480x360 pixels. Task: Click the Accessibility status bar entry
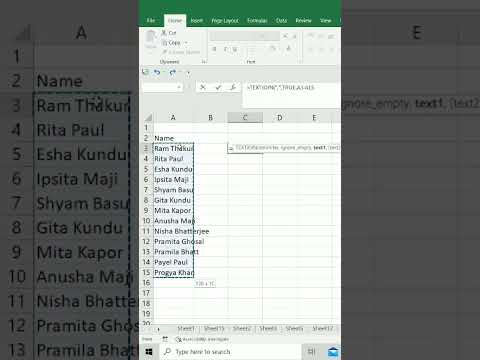point(202,339)
